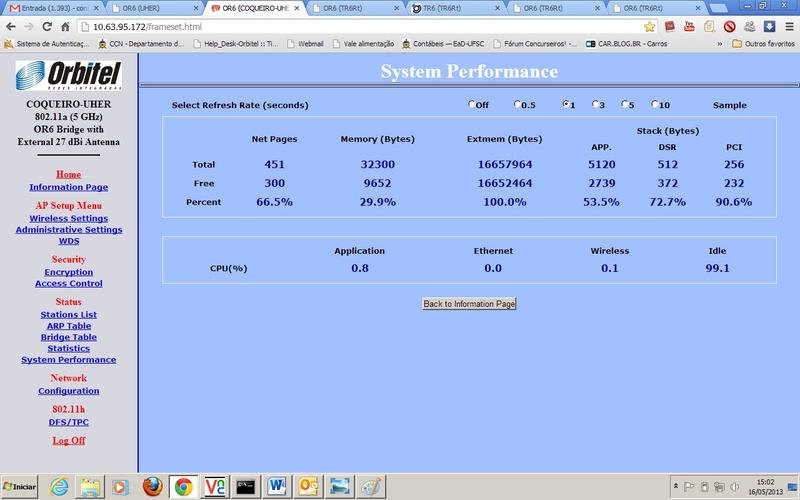
Task: Select the 1 second refresh rate
Action: tap(566, 104)
